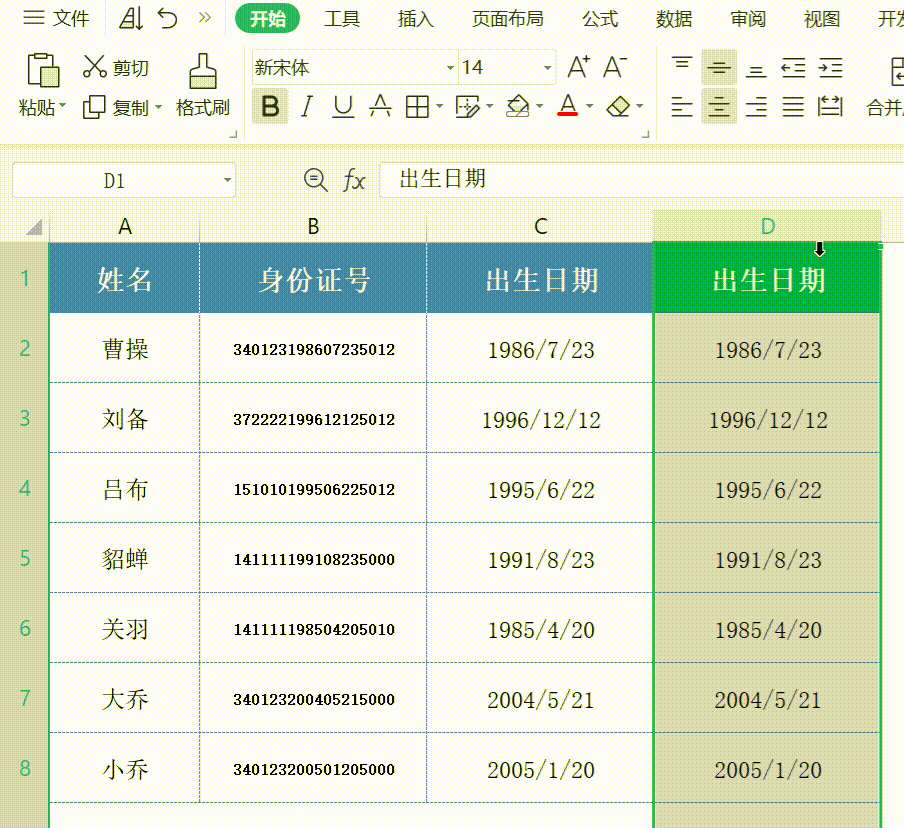Click the select-all corner triangle
The image size is (904, 828).
(x=35, y=227)
